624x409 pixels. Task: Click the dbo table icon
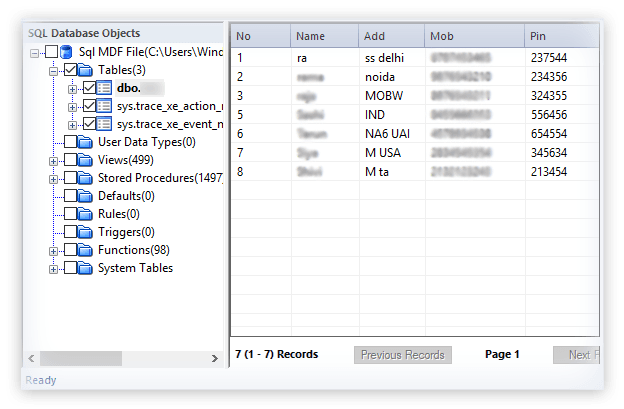tap(105, 88)
